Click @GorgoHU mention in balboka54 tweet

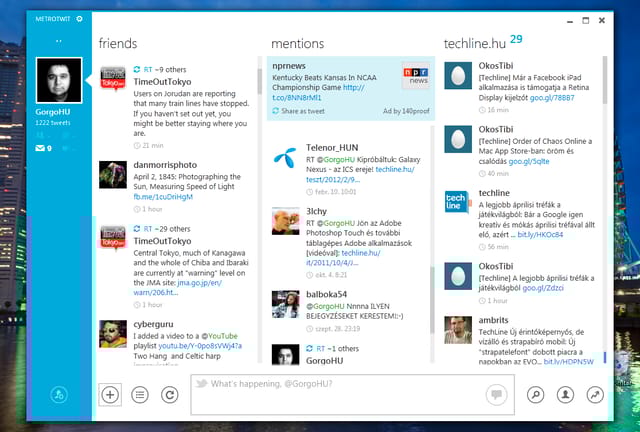coord(325,306)
